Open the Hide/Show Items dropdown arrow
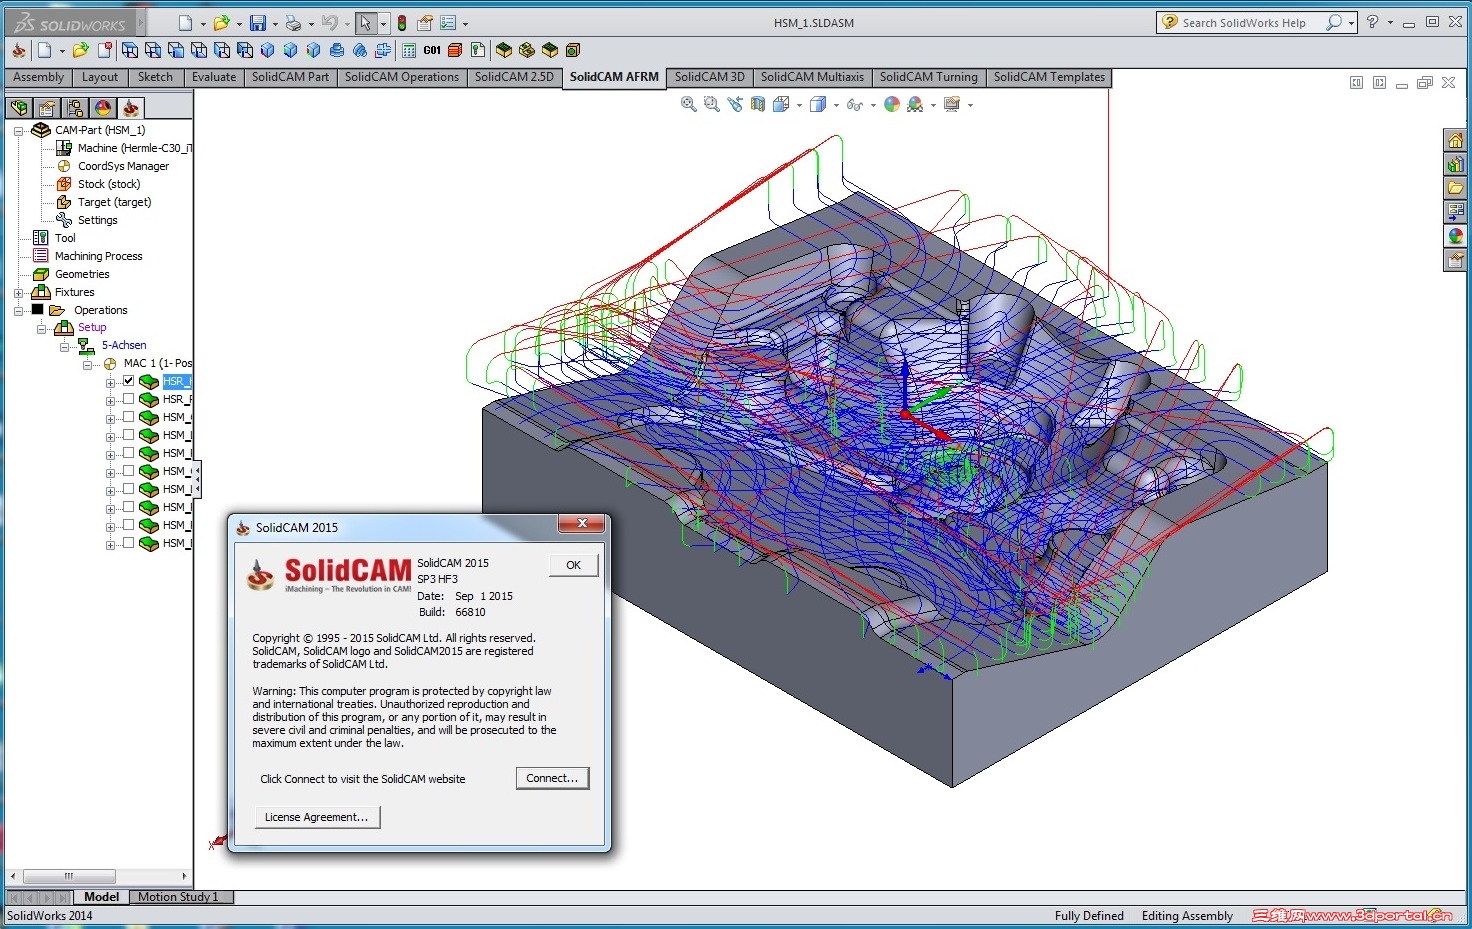Viewport: 1472px width, 929px height. pos(873,105)
